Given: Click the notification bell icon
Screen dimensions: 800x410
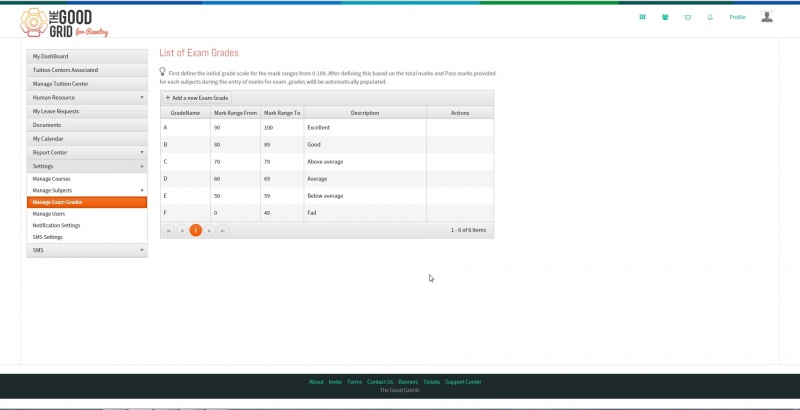Looking at the screenshot, I should pyautogui.click(x=710, y=17).
